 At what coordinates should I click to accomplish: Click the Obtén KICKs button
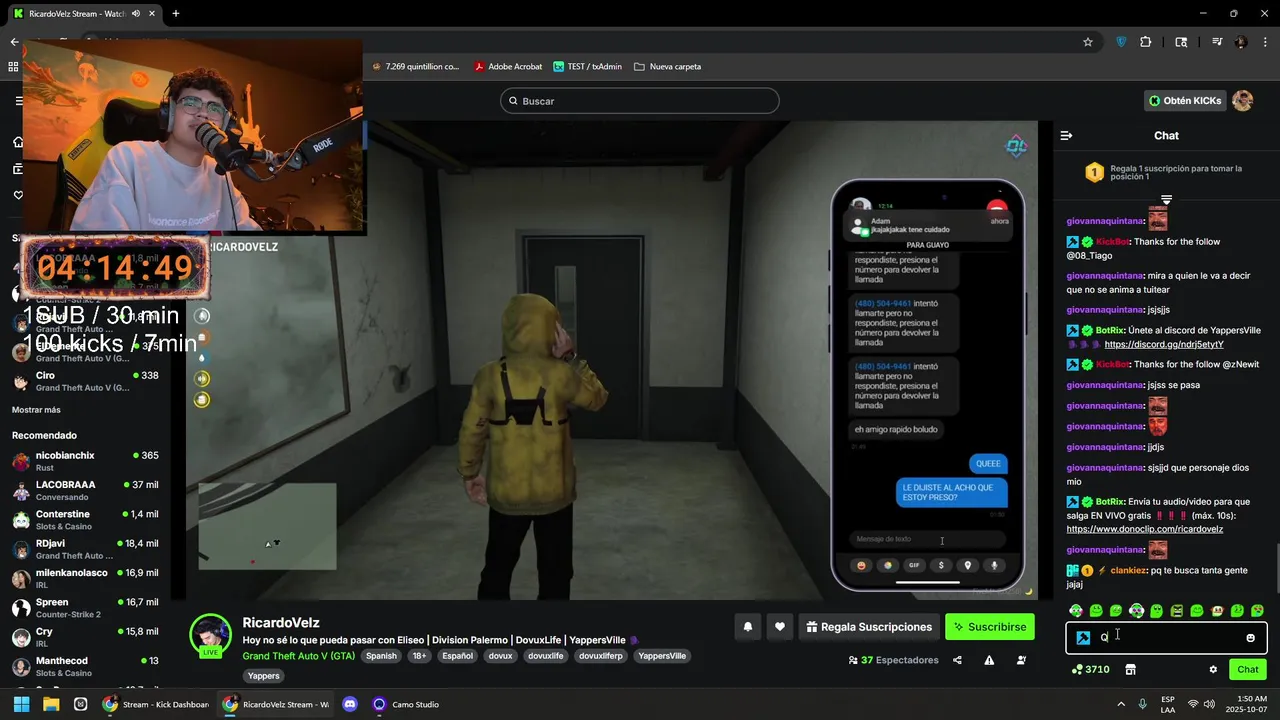(x=1185, y=100)
